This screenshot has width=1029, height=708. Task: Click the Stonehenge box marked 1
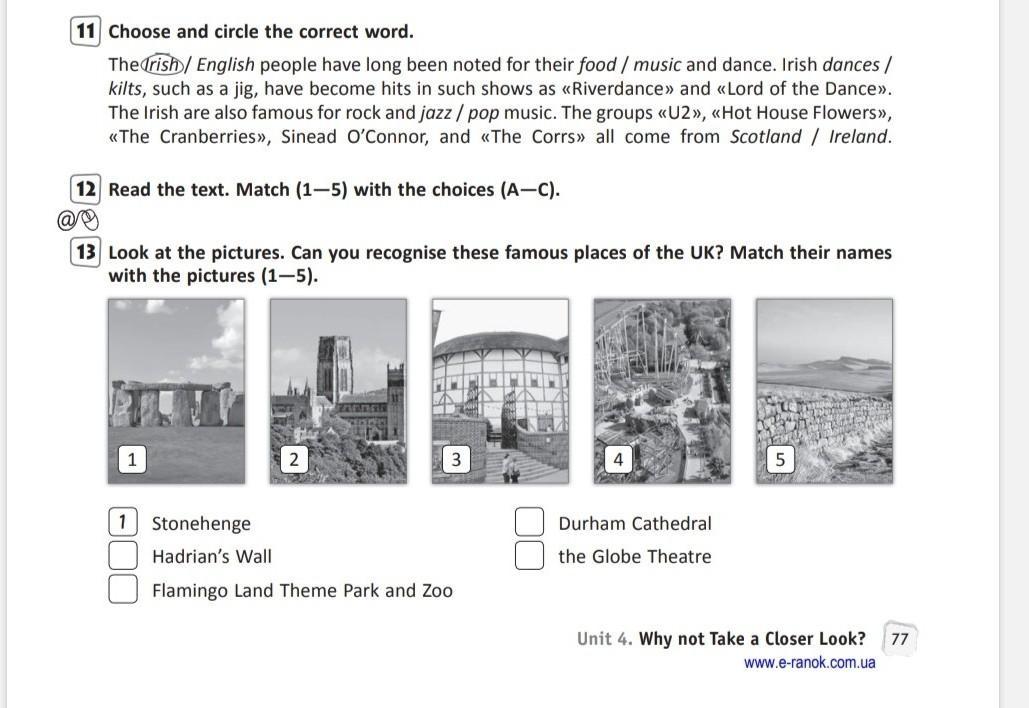pyautogui.click(x=122, y=522)
